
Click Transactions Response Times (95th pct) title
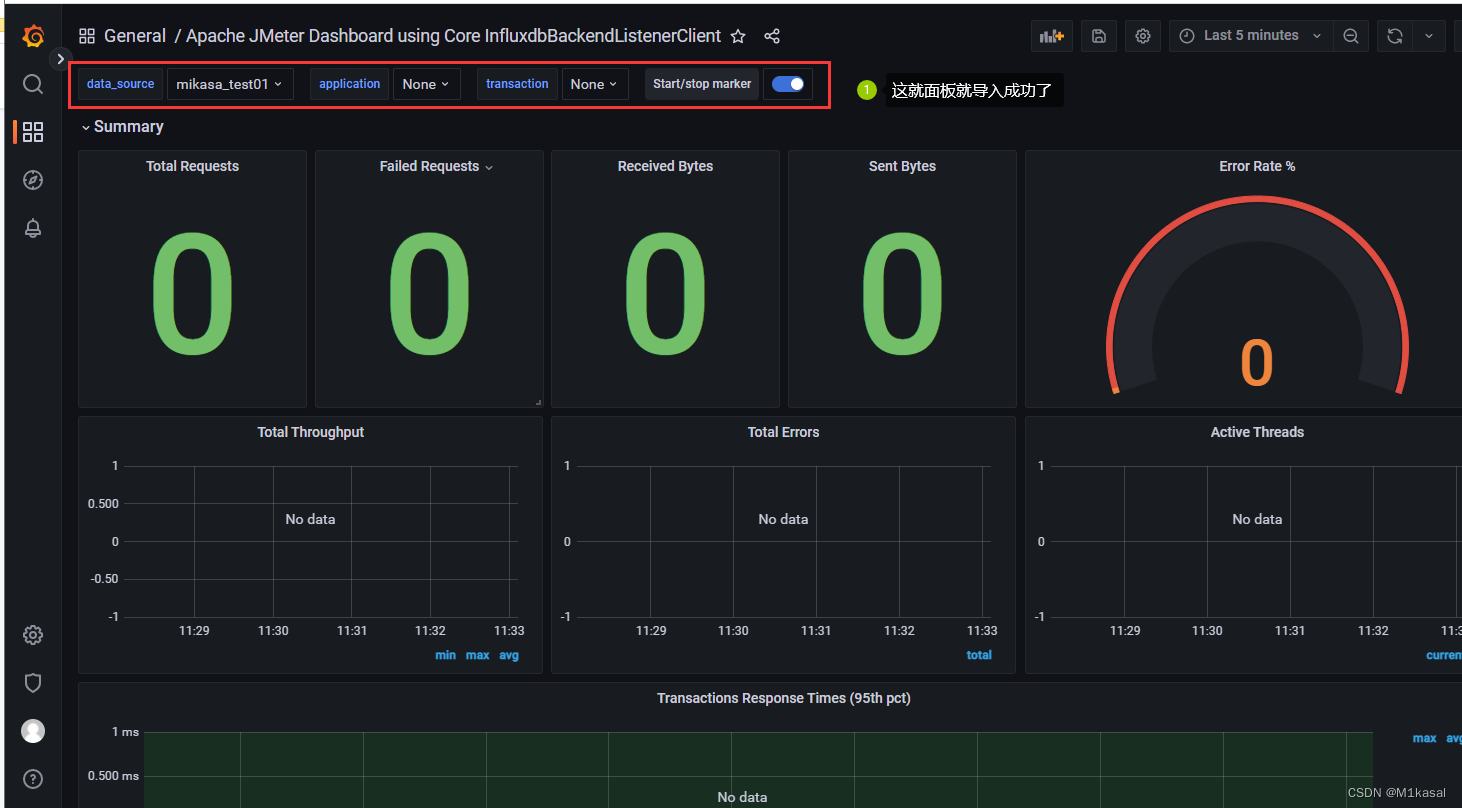click(x=783, y=698)
